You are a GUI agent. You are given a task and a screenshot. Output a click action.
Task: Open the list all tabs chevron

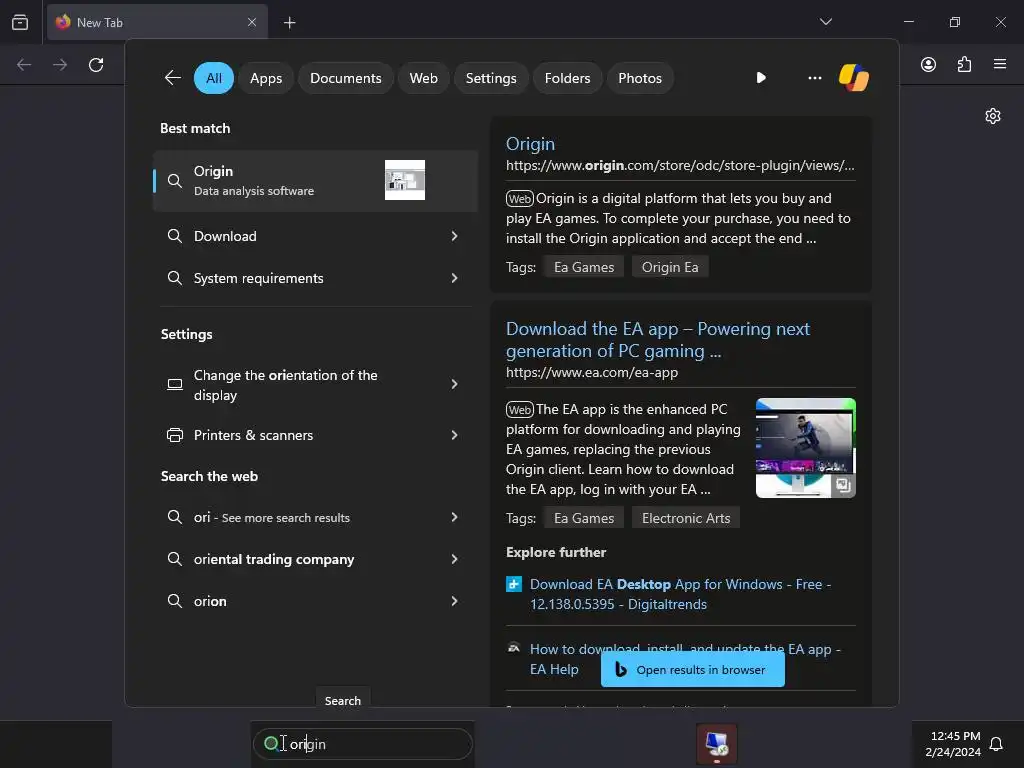pyautogui.click(x=825, y=22)
